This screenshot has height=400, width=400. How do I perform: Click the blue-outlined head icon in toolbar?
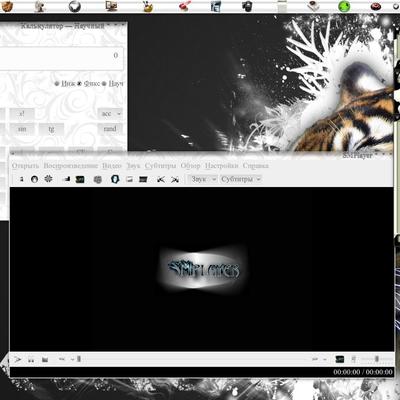pyautogui.click(x=115, y=179)
